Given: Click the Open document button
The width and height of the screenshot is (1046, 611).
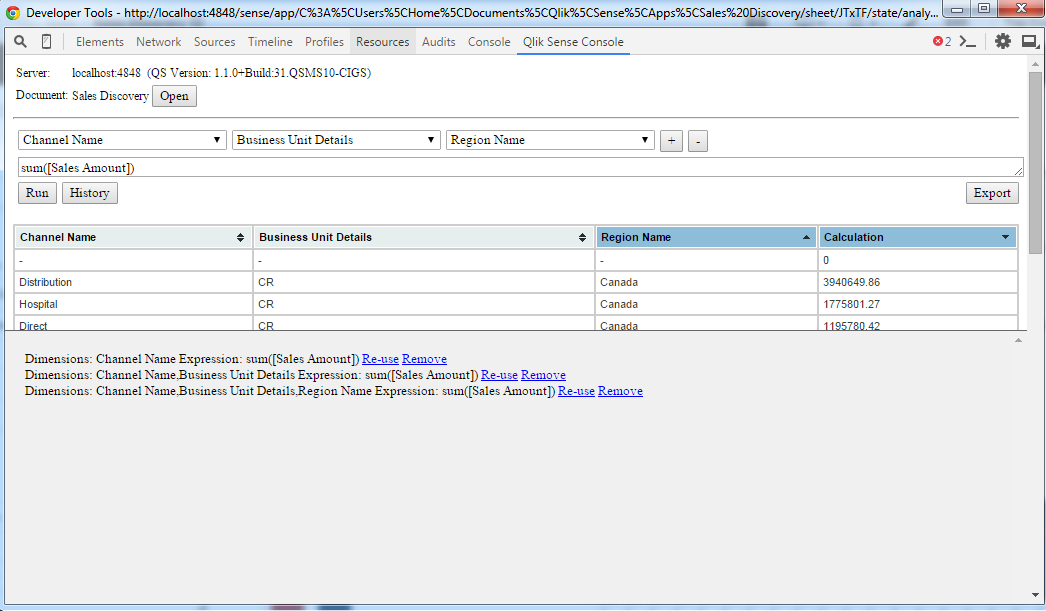Looking at the screenshot, I should pyautogui.click(x=174, y=96).
